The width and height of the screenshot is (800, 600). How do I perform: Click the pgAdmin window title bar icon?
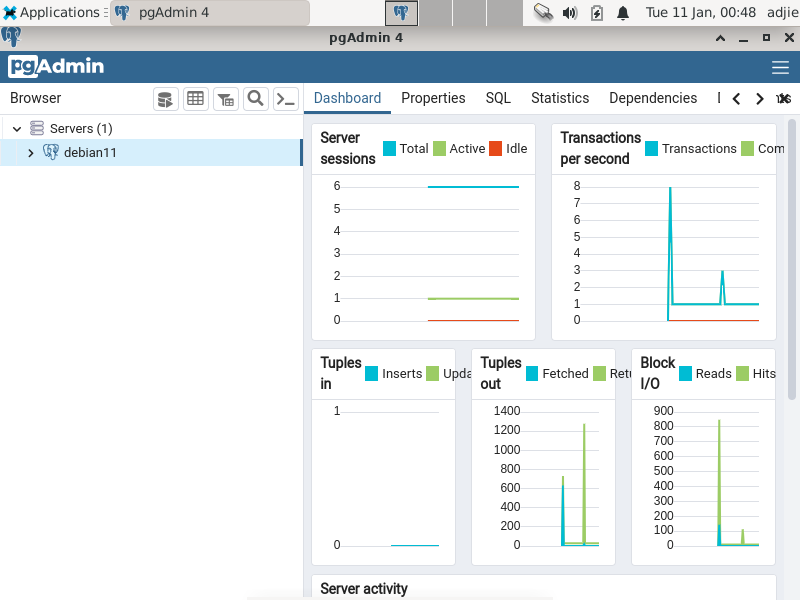click(x=11, y=37)
